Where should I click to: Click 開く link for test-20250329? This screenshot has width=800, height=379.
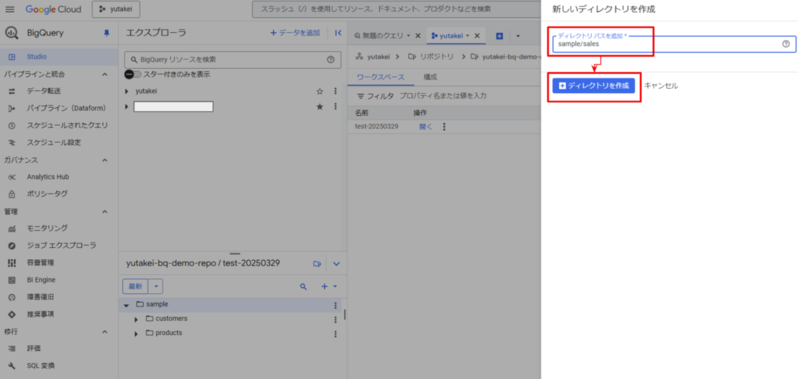(x=426, y=127)
